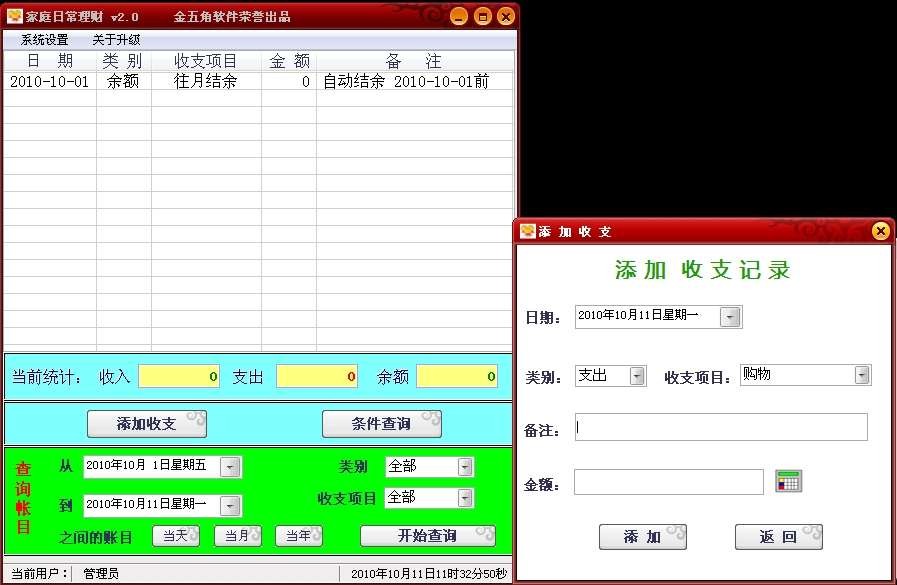Expand the 到 end date dropdown

click(230, 506)
